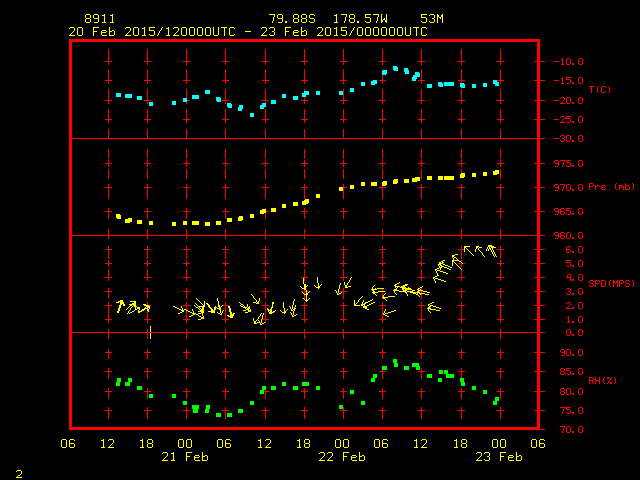The height and width of the screenshot is (480, 640).
Task: Click the 975.0 pressure tick
Action: 569,164
